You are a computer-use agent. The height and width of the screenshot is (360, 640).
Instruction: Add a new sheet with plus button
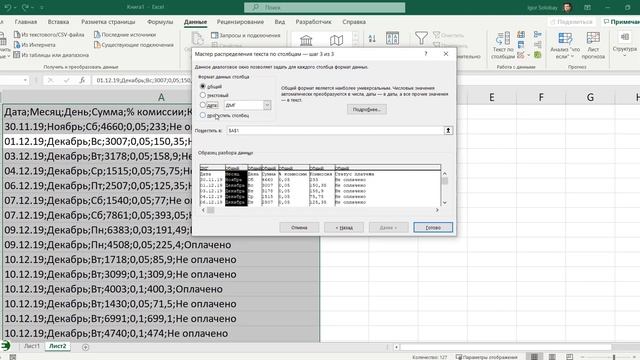85,347
